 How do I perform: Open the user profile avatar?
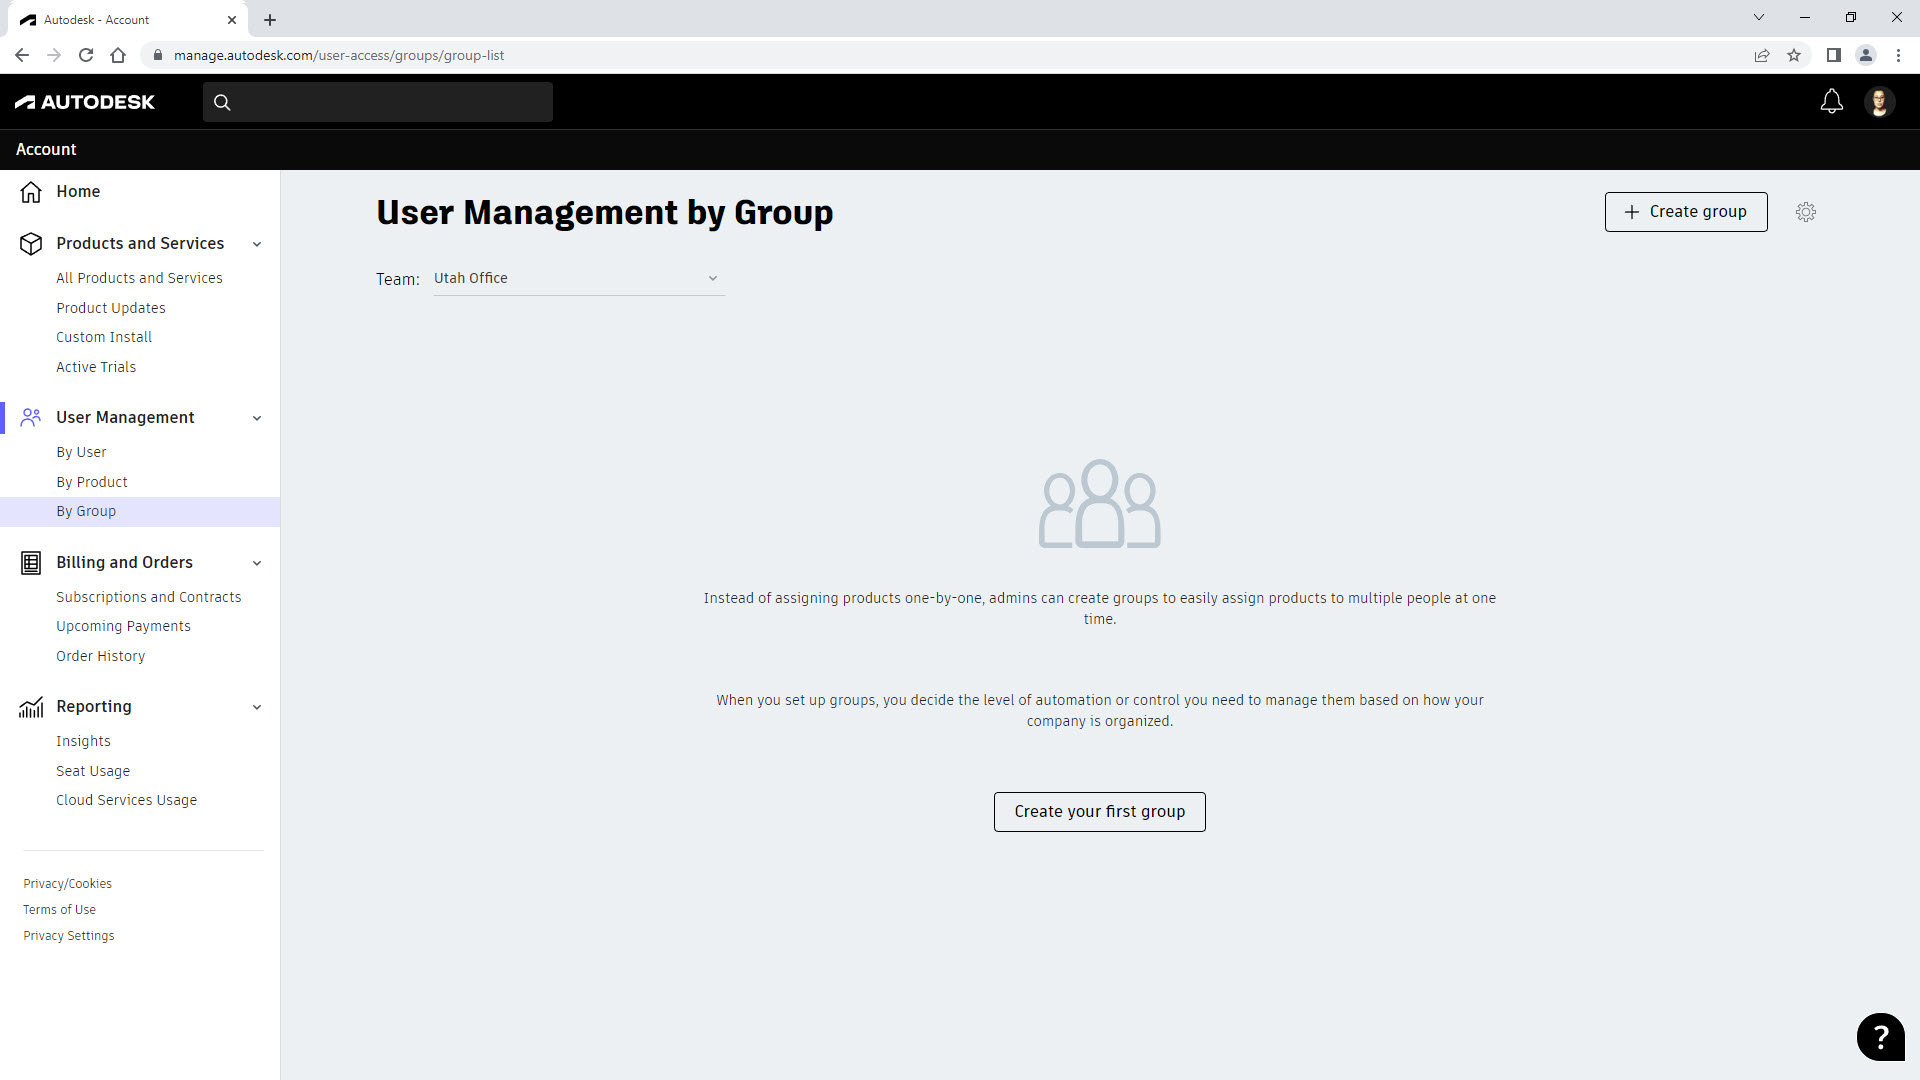pyautogui.click(x=1879, y=102)
